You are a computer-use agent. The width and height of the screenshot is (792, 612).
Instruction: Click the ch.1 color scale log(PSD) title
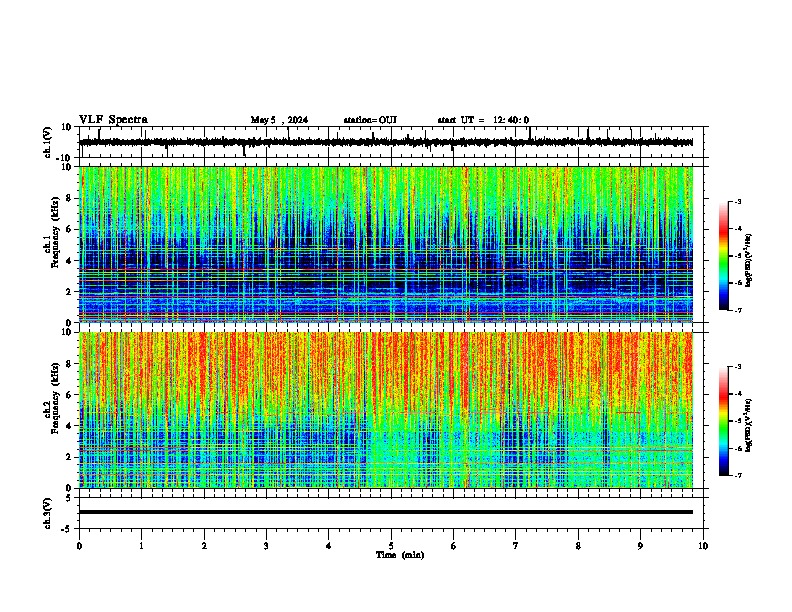click(x=749, y=261)
